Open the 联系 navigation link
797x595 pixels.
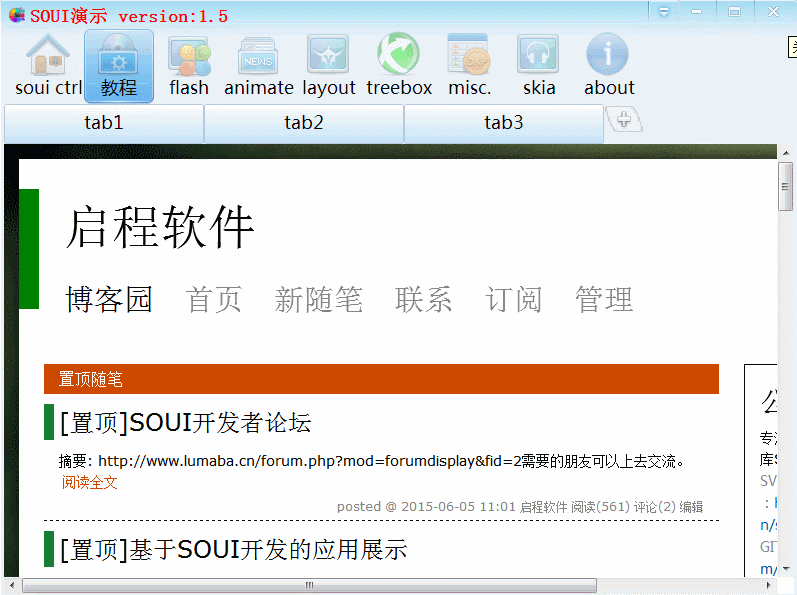[423, 299]
